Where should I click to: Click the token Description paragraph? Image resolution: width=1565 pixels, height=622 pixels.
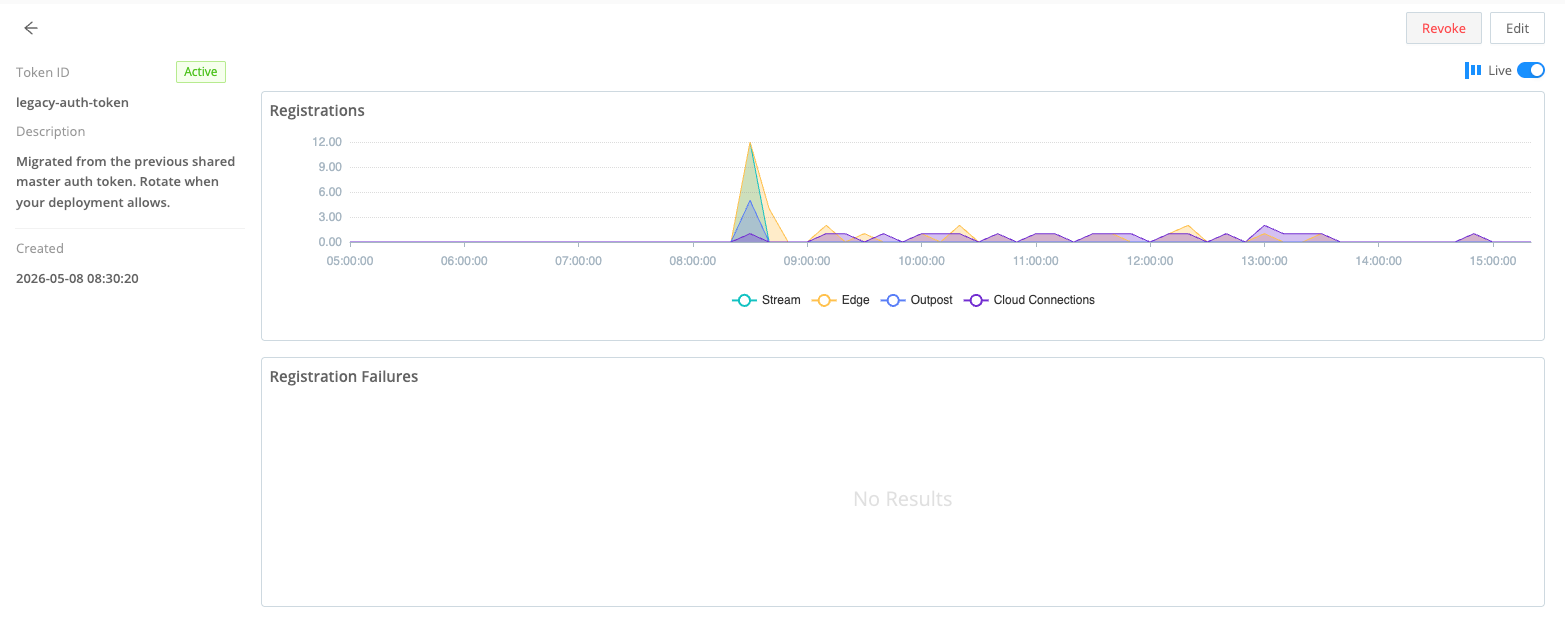[x=126, y=182]
